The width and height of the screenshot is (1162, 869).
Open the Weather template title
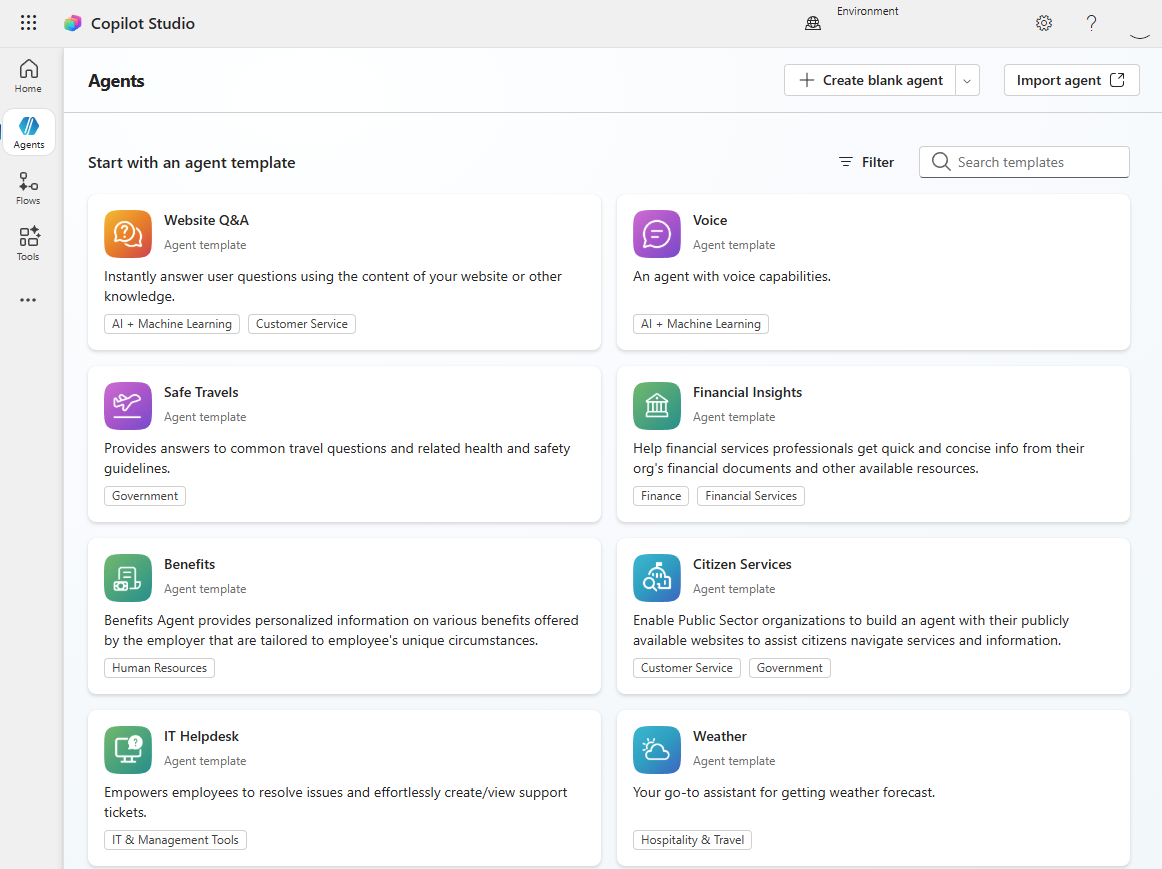720,736
